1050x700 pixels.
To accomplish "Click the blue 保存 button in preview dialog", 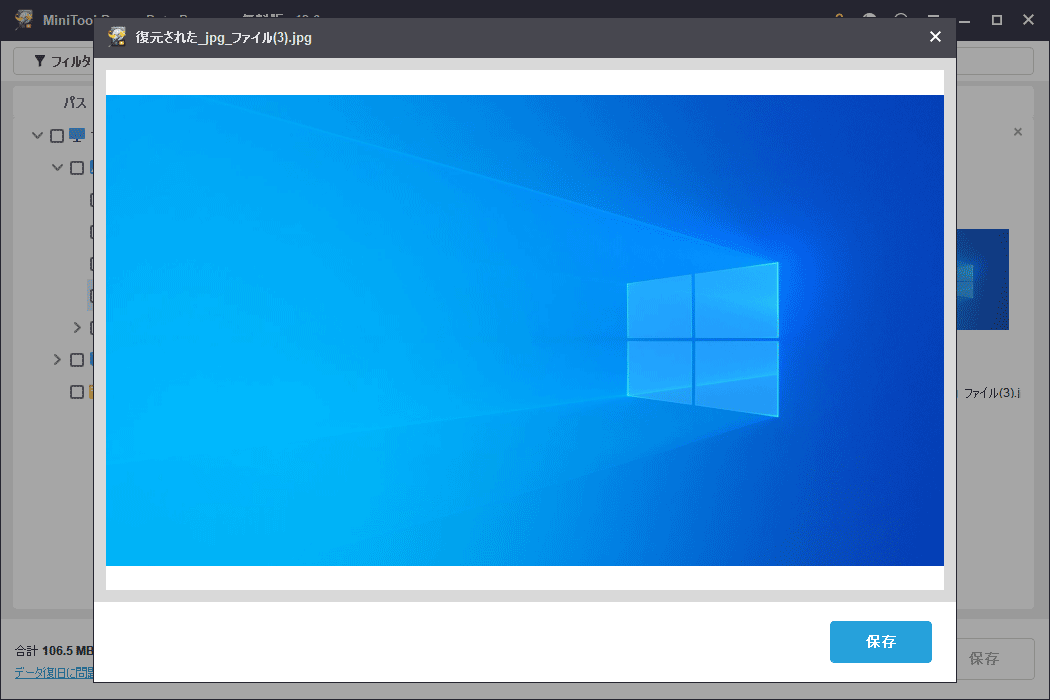I will tap(881, 642).
